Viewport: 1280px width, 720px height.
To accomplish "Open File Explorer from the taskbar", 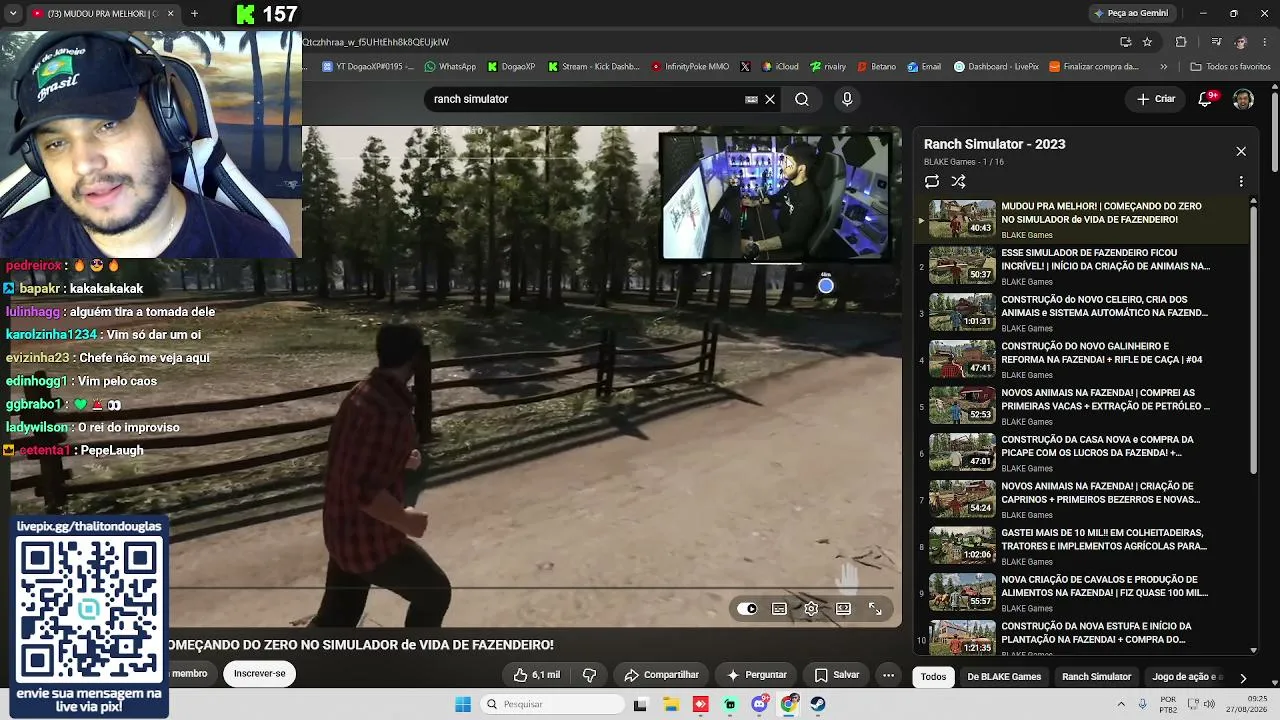I will click(x=670, y=704).
